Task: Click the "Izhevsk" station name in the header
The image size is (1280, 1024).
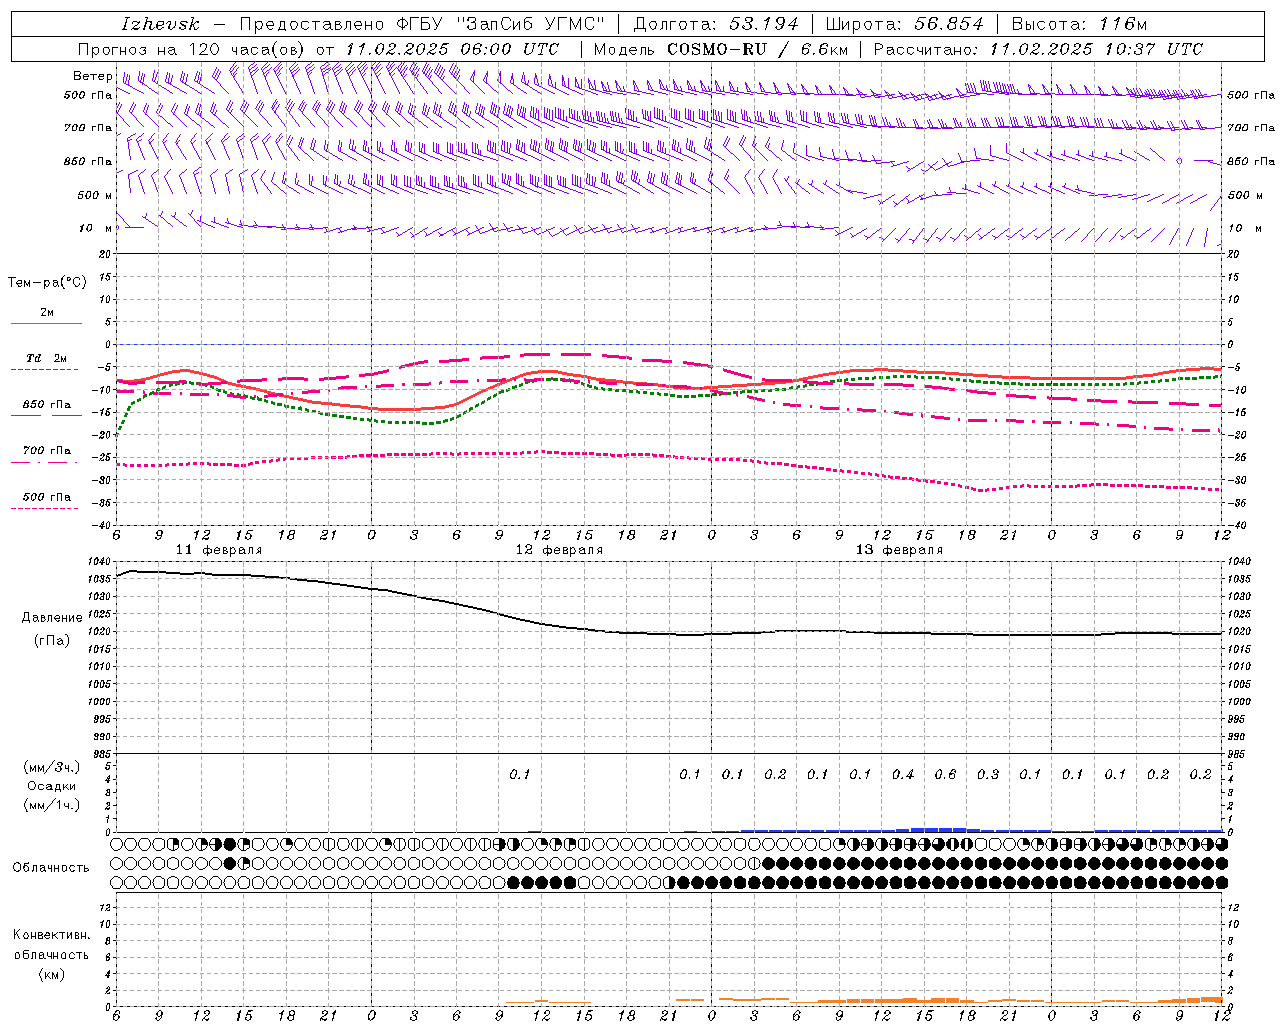Action: pyautogui.click(x=160, y=24)
